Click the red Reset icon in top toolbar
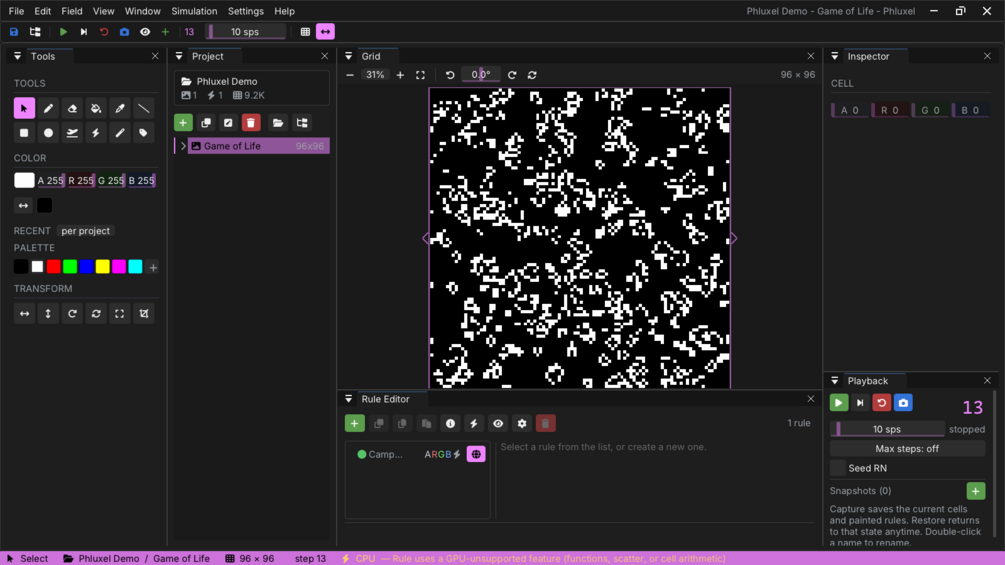 [x=104, y=31]
